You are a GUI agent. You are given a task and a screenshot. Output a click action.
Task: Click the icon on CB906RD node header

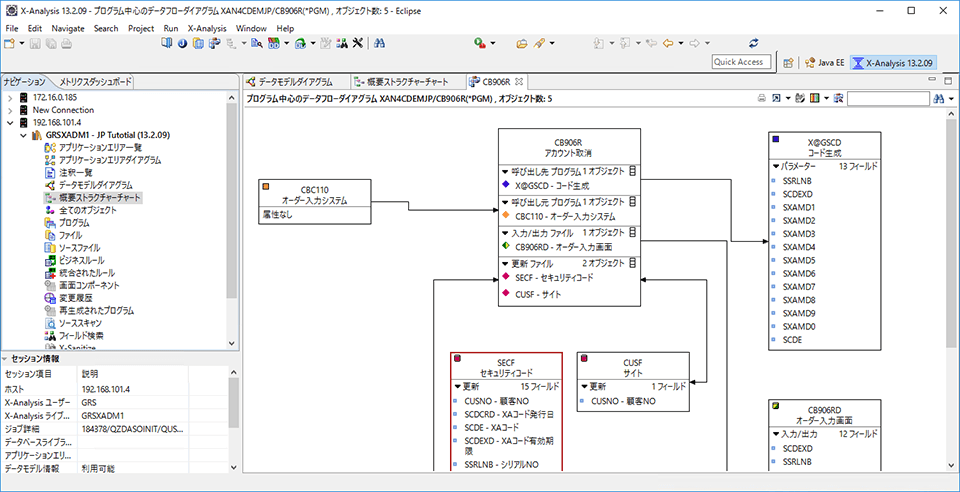click(x=776, y=406)
